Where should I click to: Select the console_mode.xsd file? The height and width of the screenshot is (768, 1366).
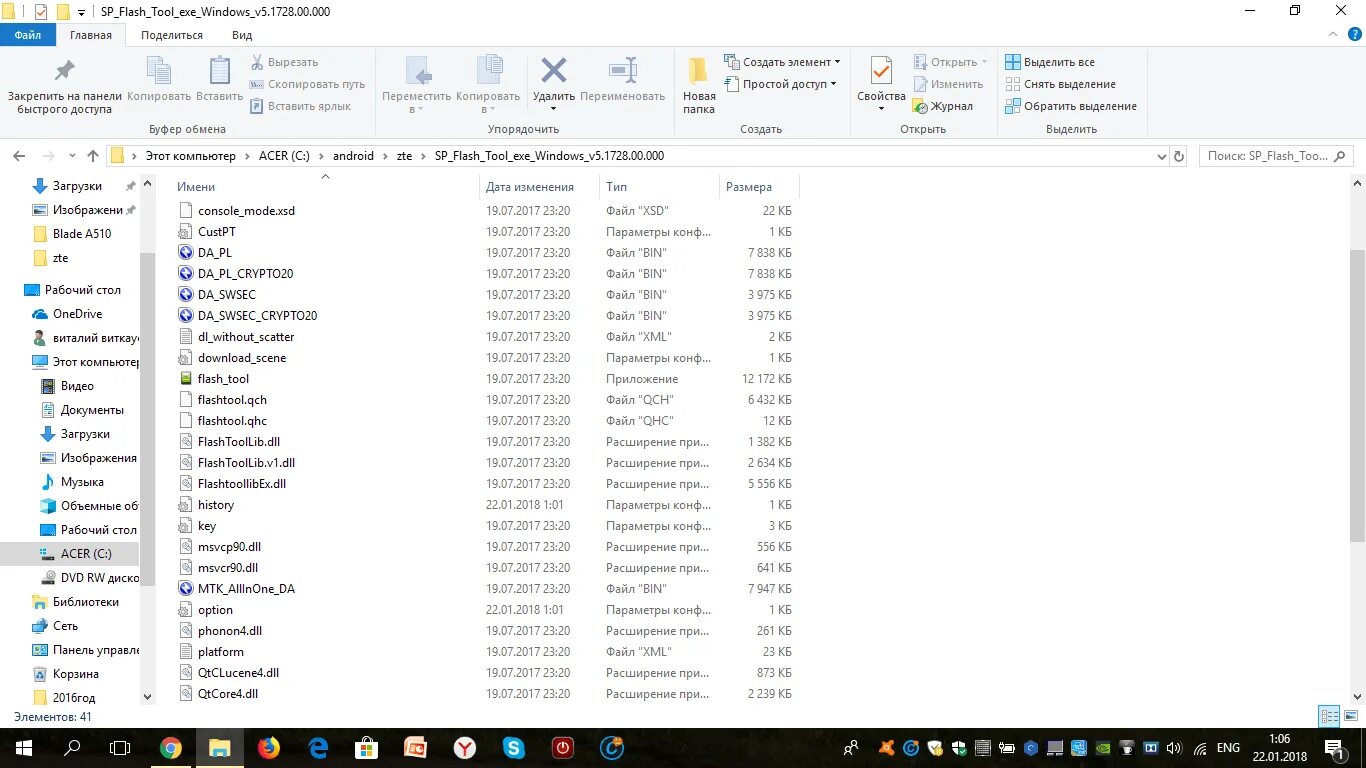click(x=246, y=211)
